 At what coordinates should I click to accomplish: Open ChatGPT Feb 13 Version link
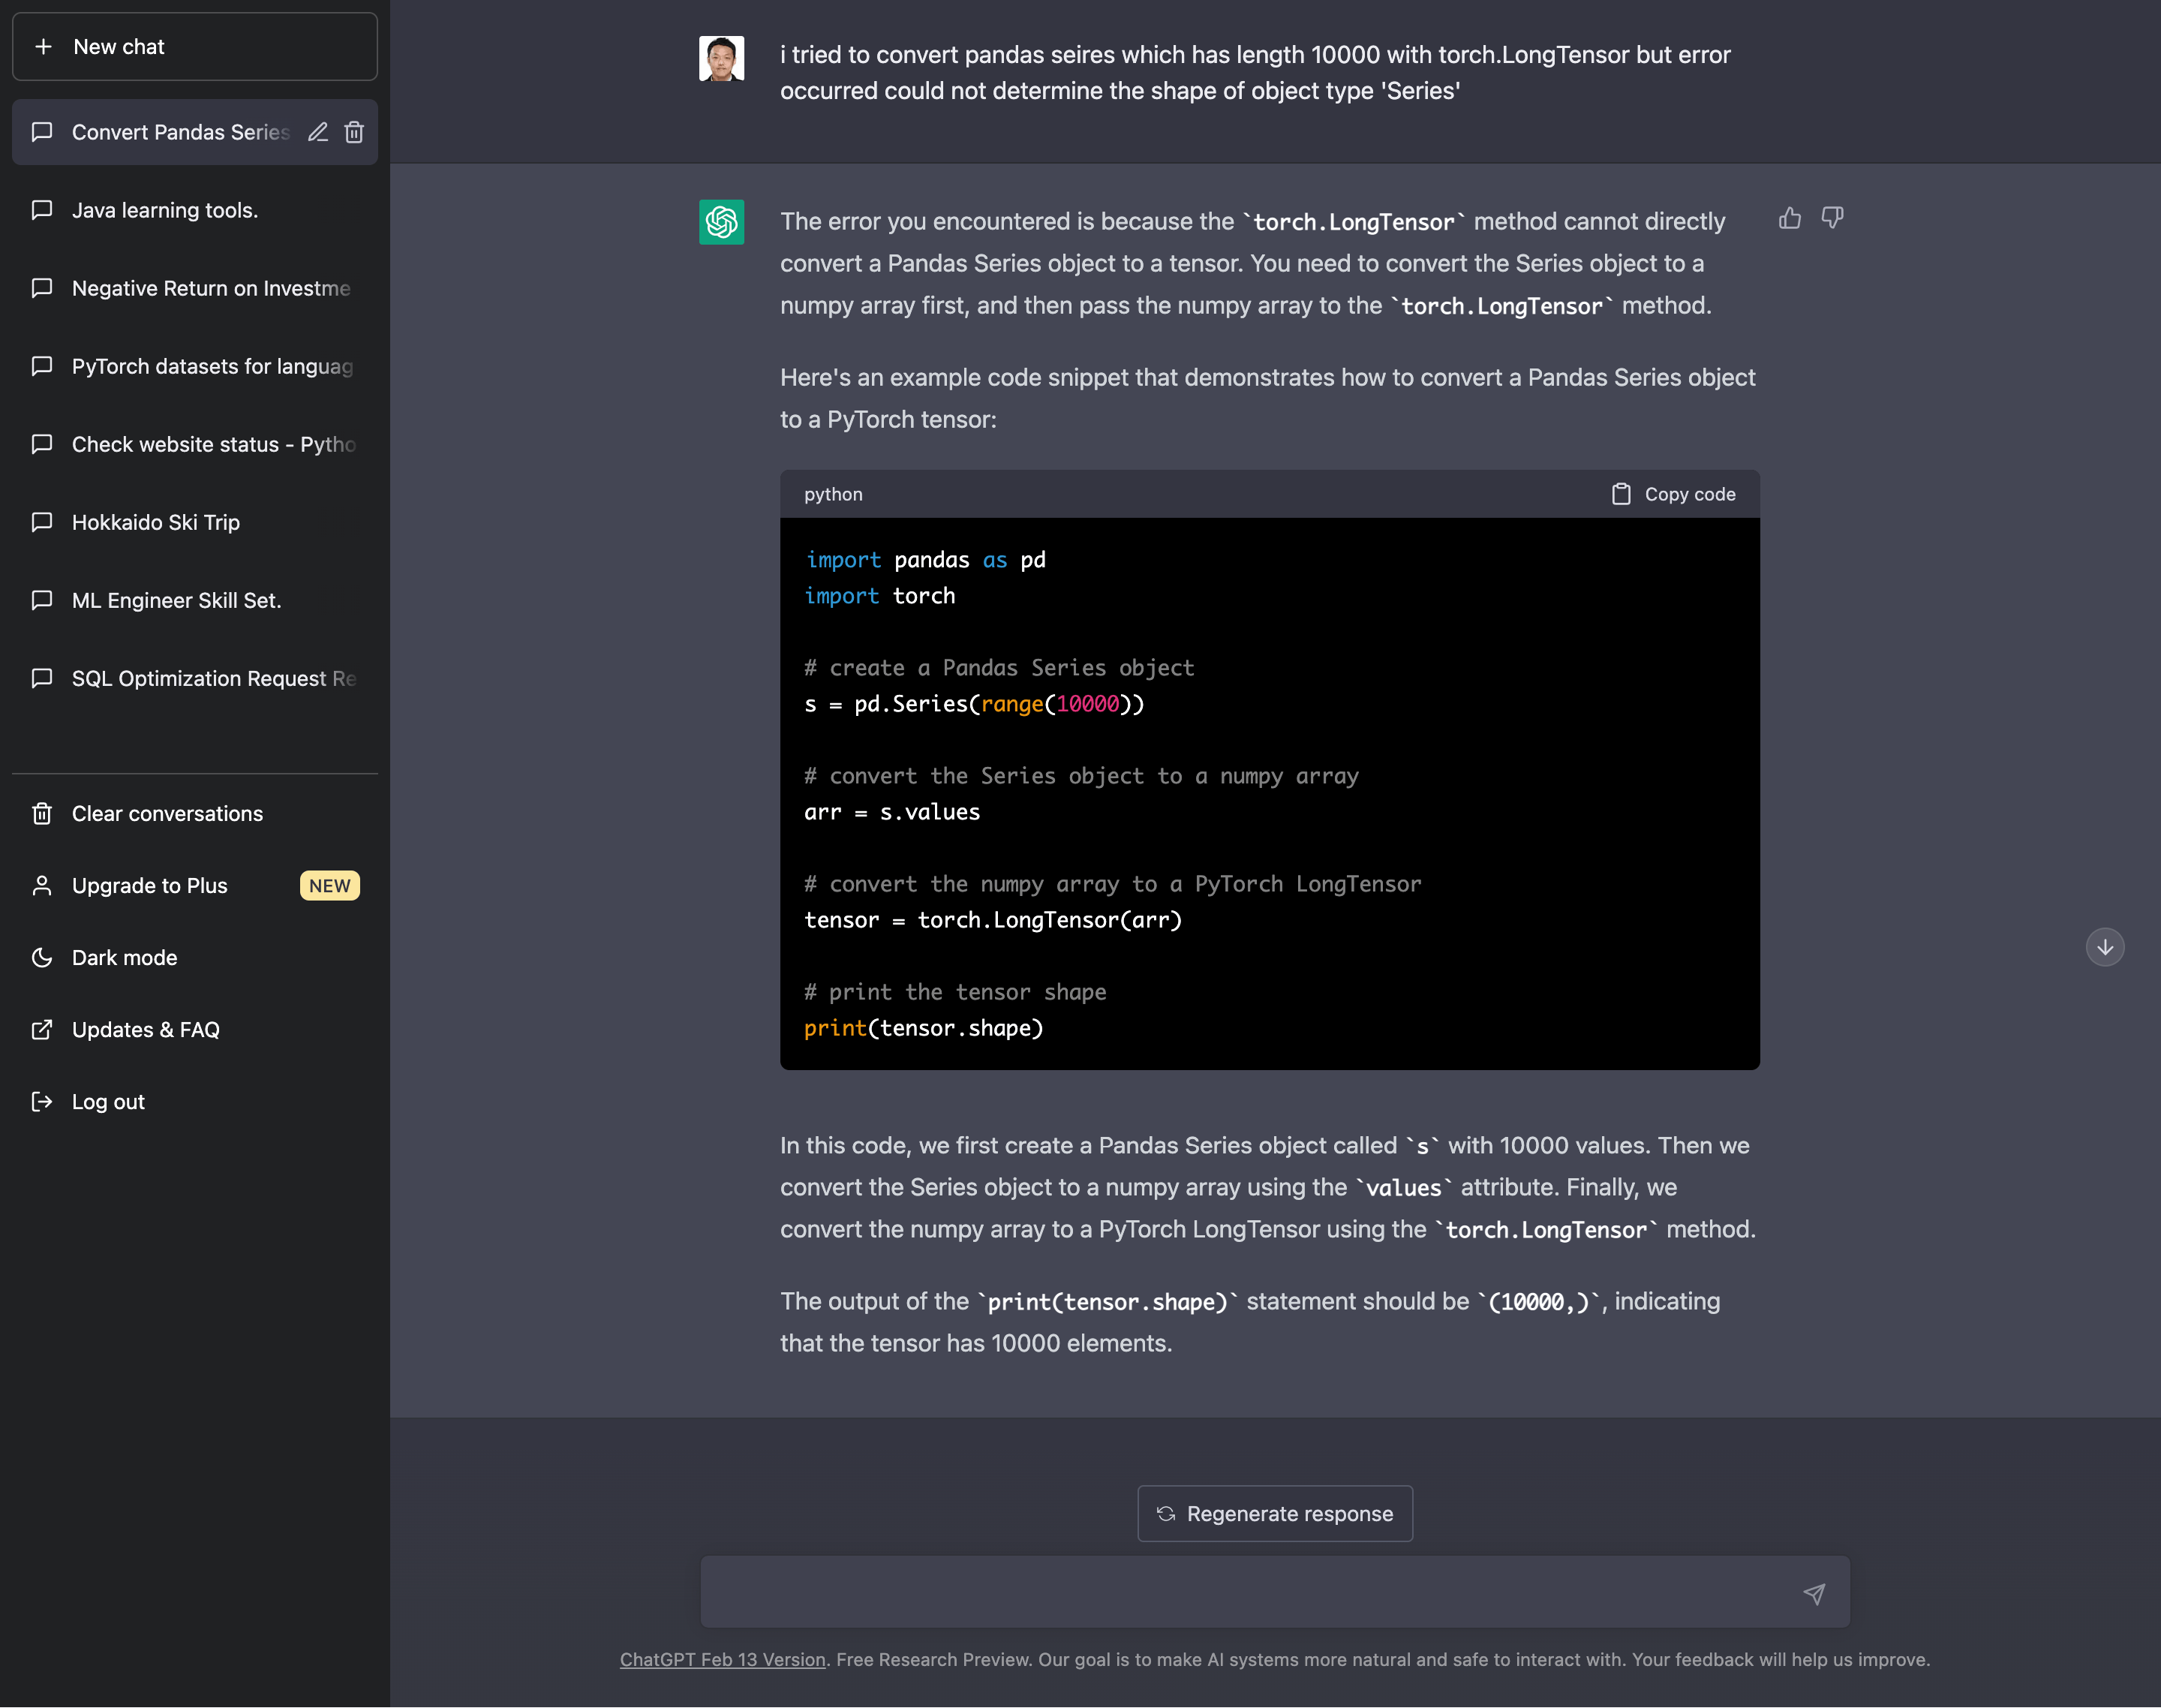[722, 1660]
